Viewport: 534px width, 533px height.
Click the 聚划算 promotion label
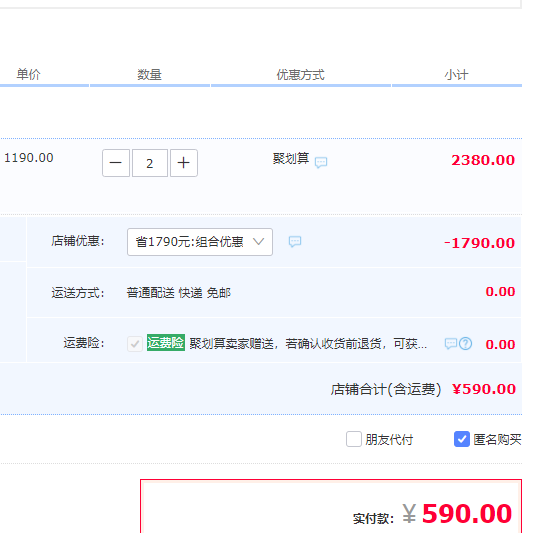tap(291, 159)
